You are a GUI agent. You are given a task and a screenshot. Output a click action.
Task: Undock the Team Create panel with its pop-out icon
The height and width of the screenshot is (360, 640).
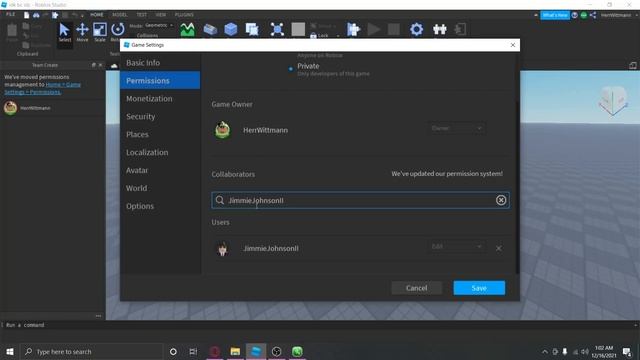tap(94, 65)
